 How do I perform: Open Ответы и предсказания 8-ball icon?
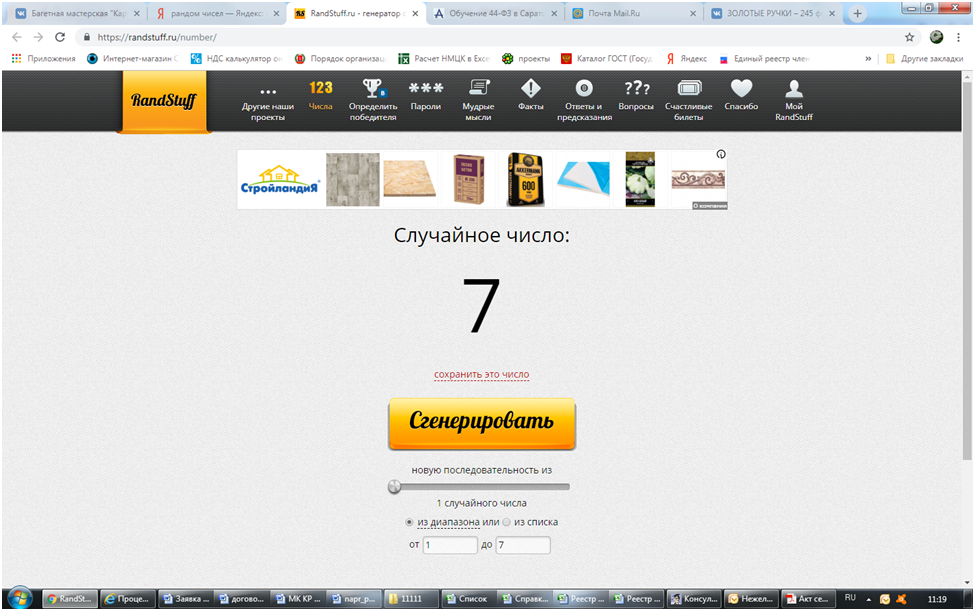[584, 89]
